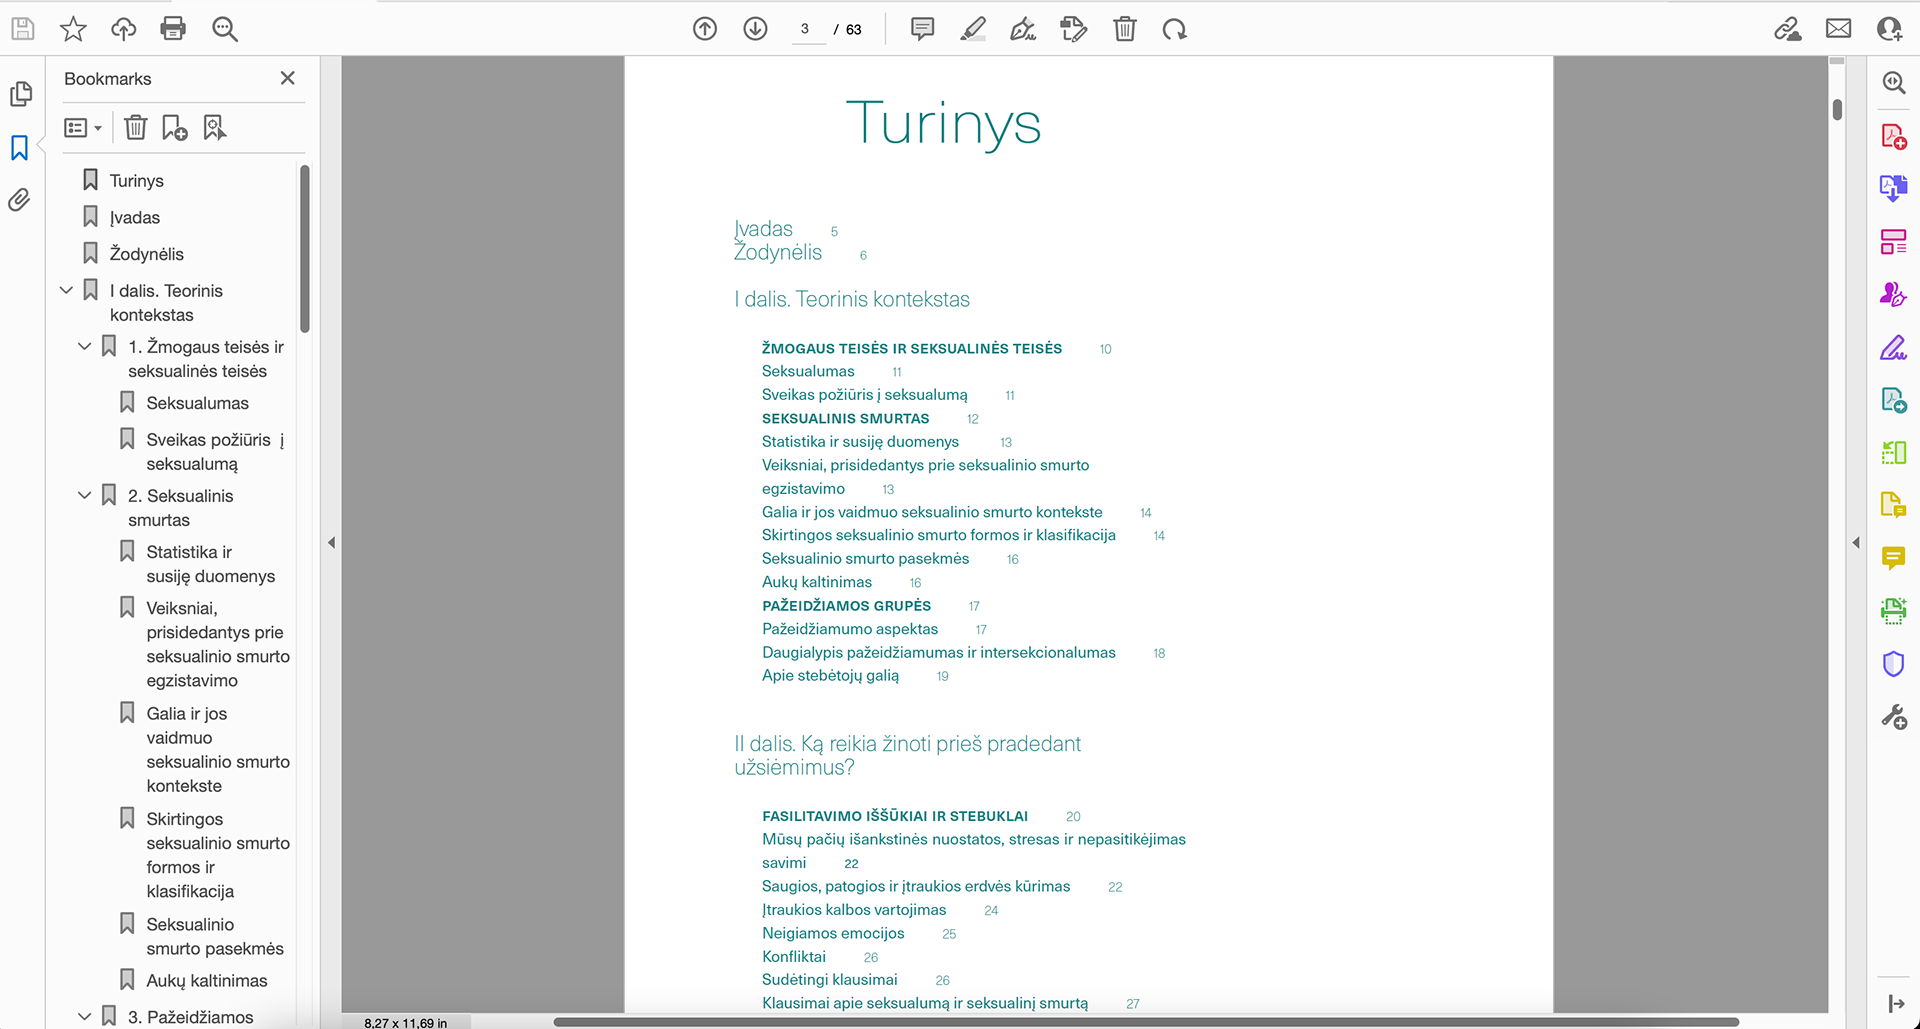The width and height of the screenshot is (1920, 1029).
Task: Add document to starred favorites
Action: click(73, 29)
